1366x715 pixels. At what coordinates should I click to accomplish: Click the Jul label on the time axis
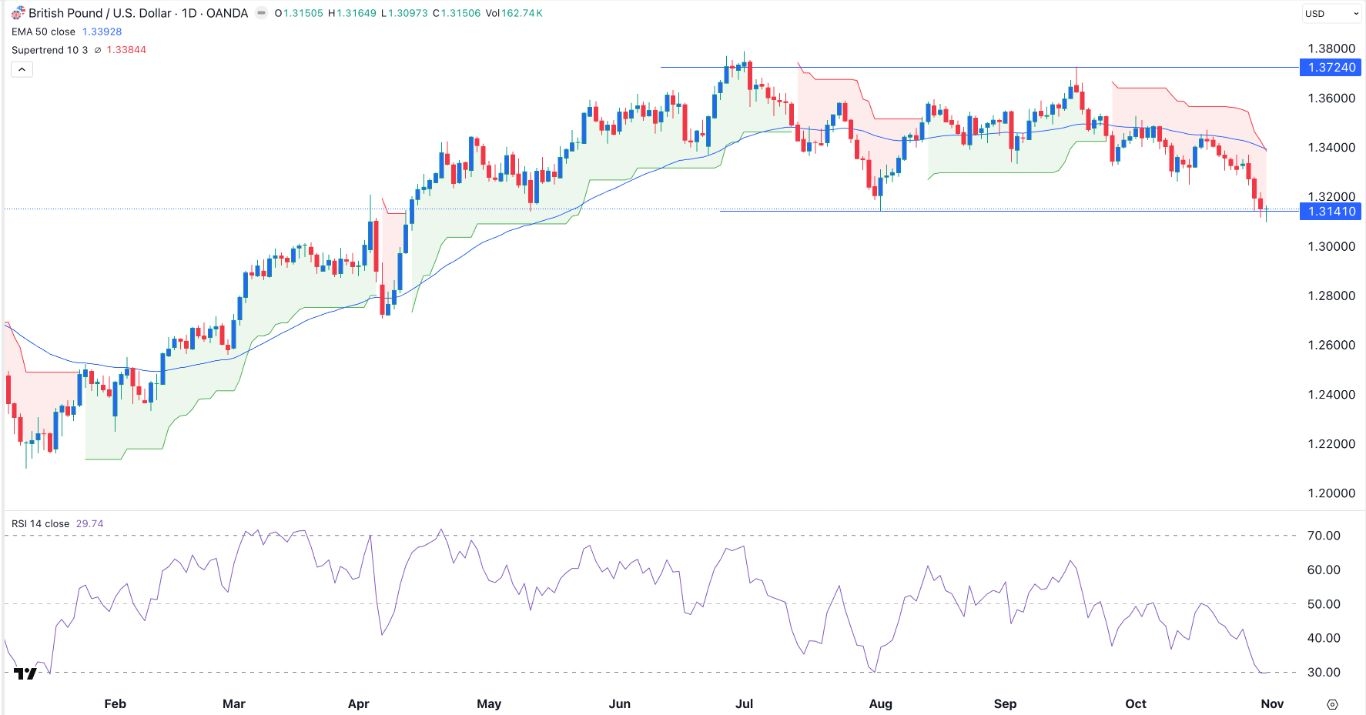point(744,703)
